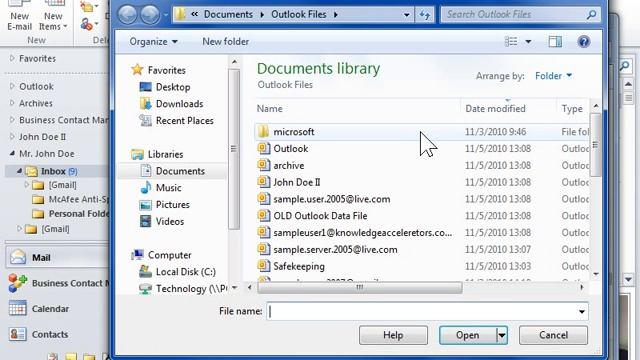Click the refresh button next to address bar
The image size is (640, 360).
coord(424,15)
